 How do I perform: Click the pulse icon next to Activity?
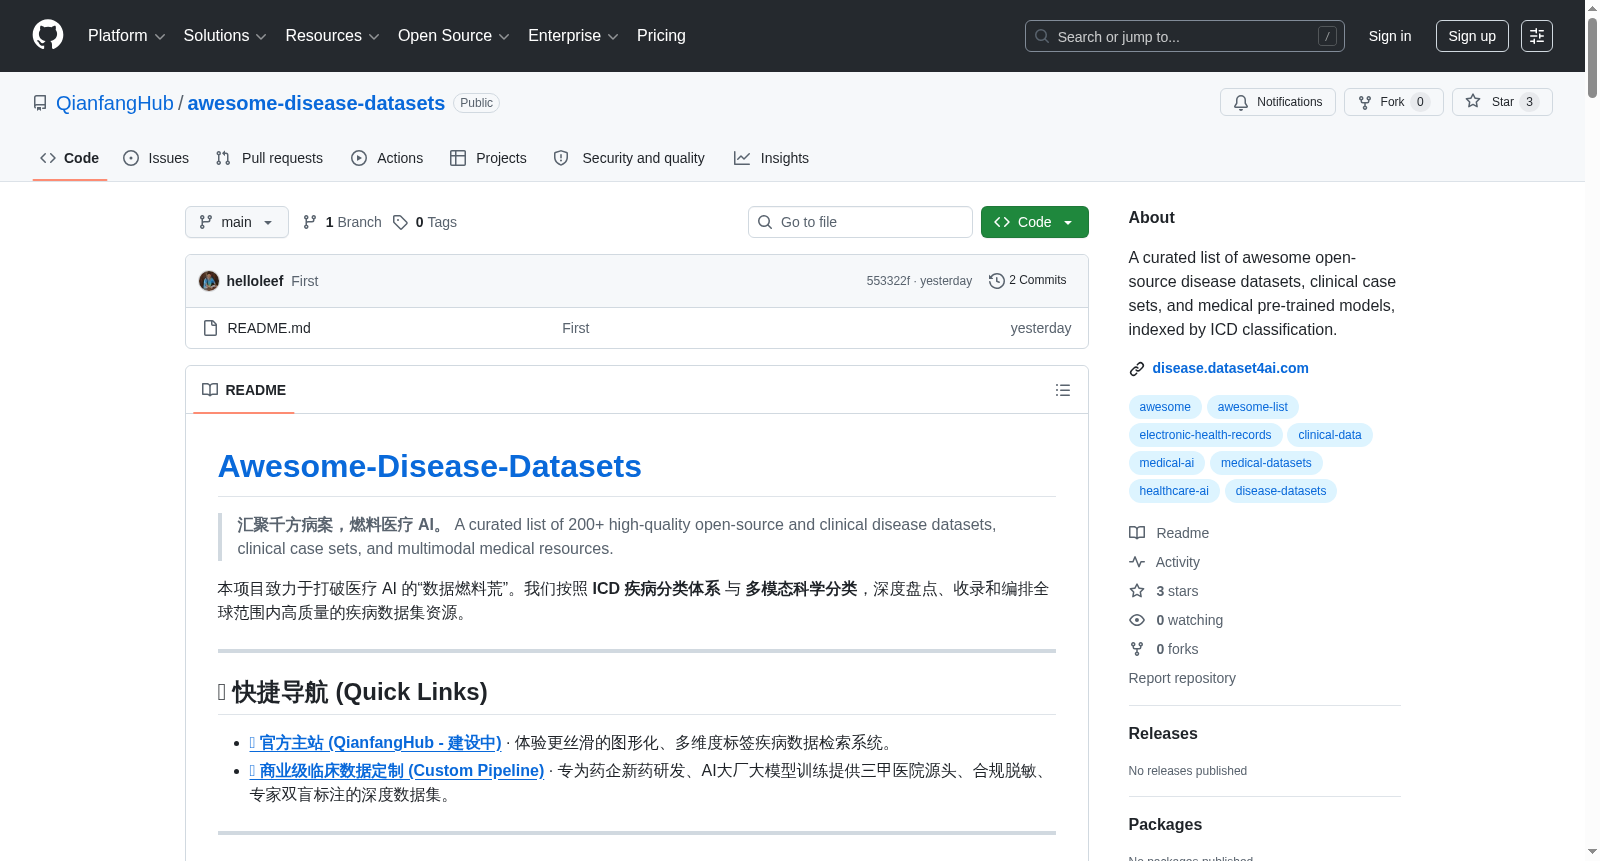tap(1137, 562)
